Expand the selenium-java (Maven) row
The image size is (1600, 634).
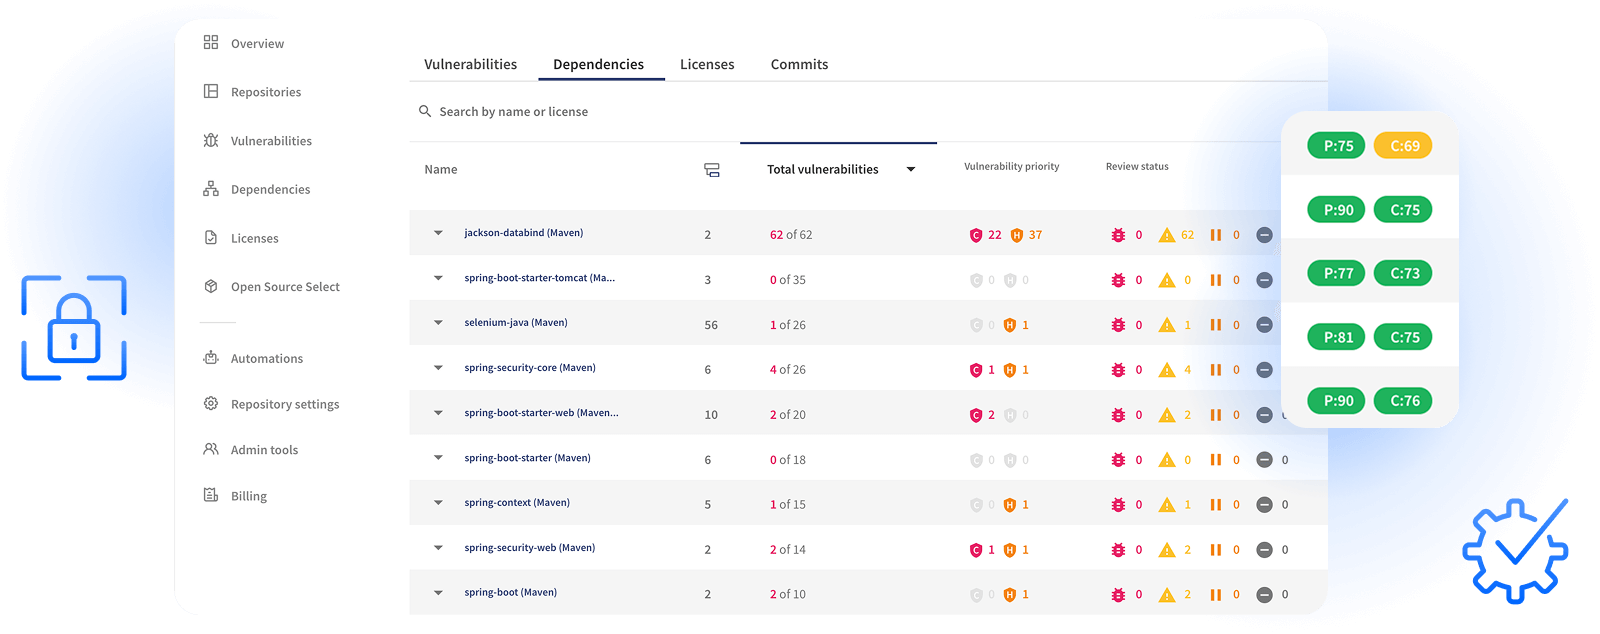438,323
